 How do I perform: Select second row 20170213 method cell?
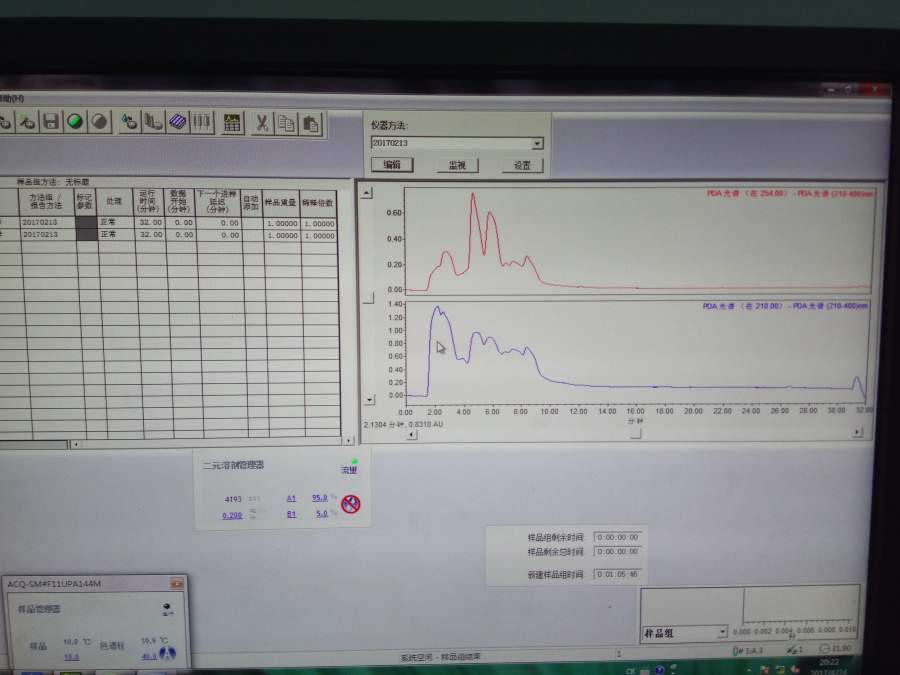tap(48, 234)
